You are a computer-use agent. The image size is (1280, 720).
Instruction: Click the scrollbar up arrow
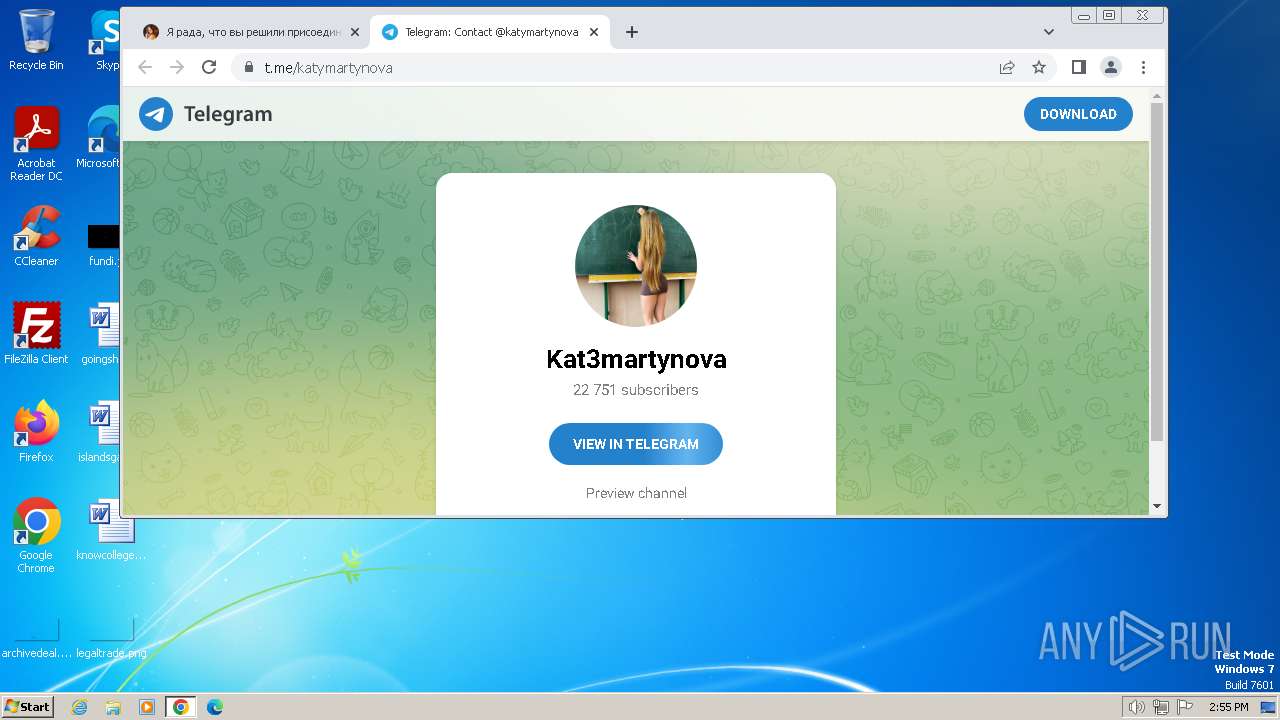[x=1157, y=96]
